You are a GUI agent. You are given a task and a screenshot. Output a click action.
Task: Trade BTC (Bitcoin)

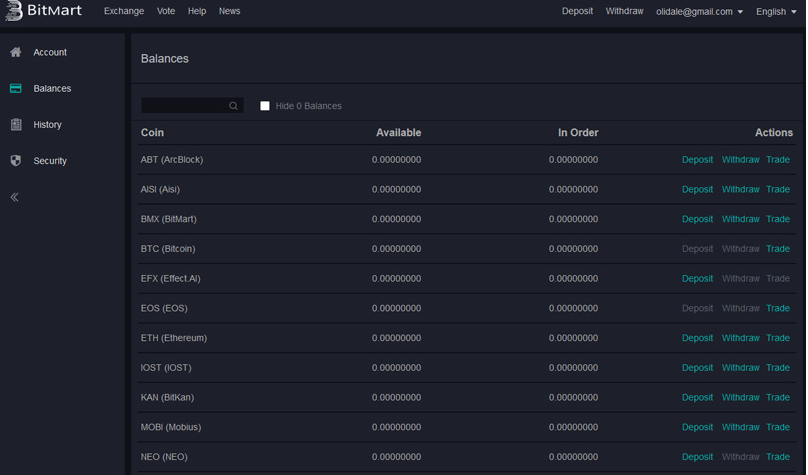[778, 249]
